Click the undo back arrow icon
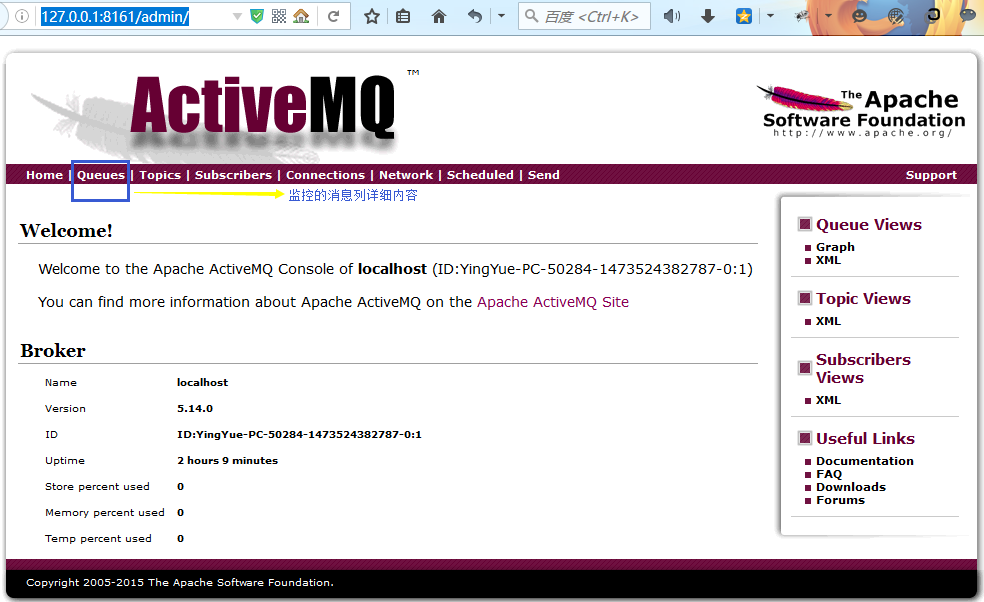The height and width of the screenshot is (602, 984). point(475,16)
